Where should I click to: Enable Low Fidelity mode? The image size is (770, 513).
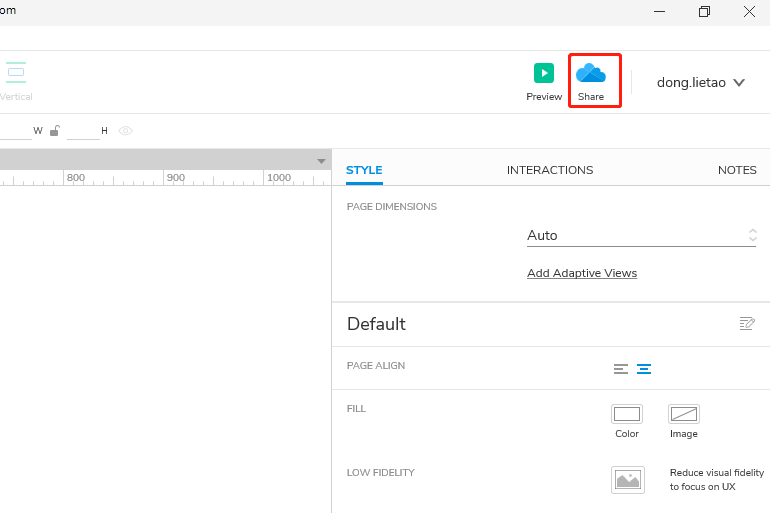pyautogui.click(x=628, y=479)
